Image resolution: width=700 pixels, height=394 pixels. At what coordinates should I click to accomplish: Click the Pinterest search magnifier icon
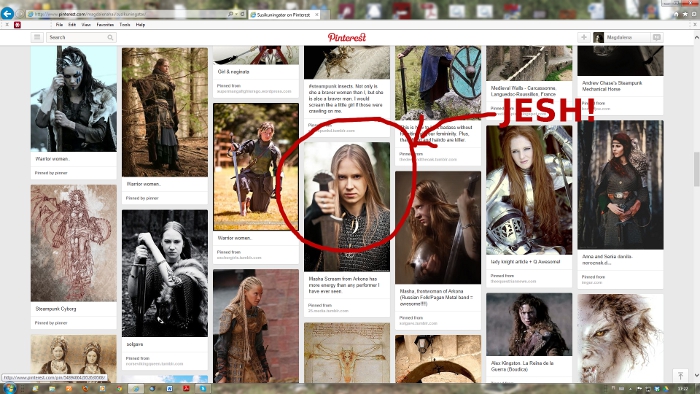[110, 37]
